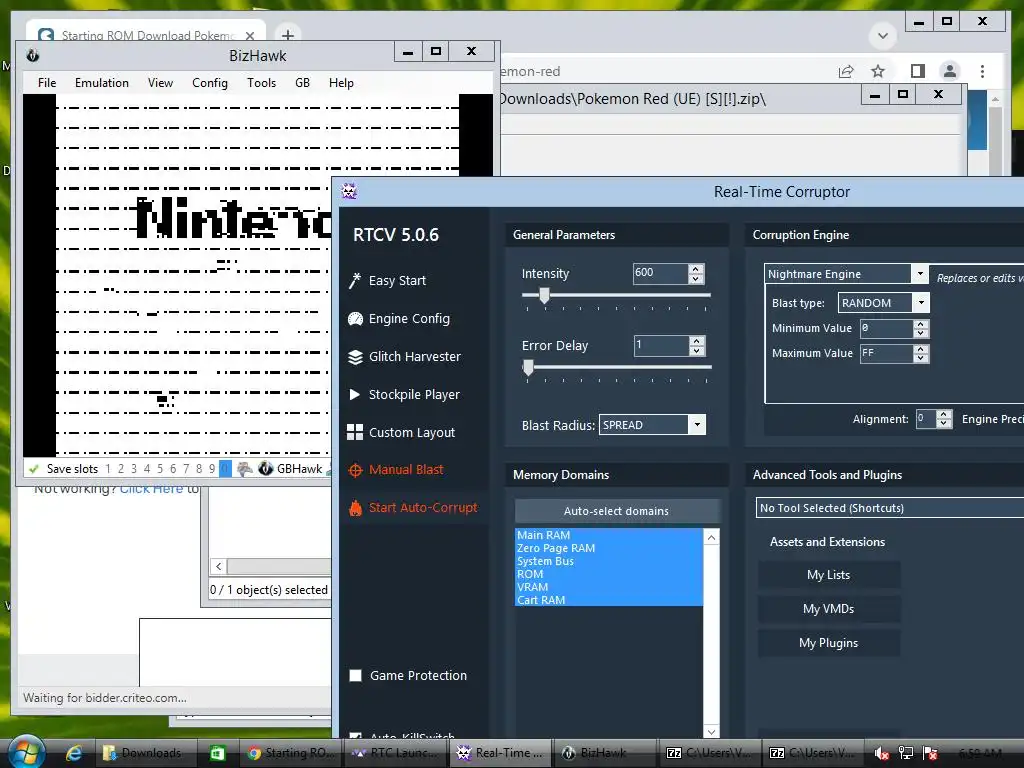Open the Engine Config panel
This screenshot has height=768, width=1024.
(399, 319)
